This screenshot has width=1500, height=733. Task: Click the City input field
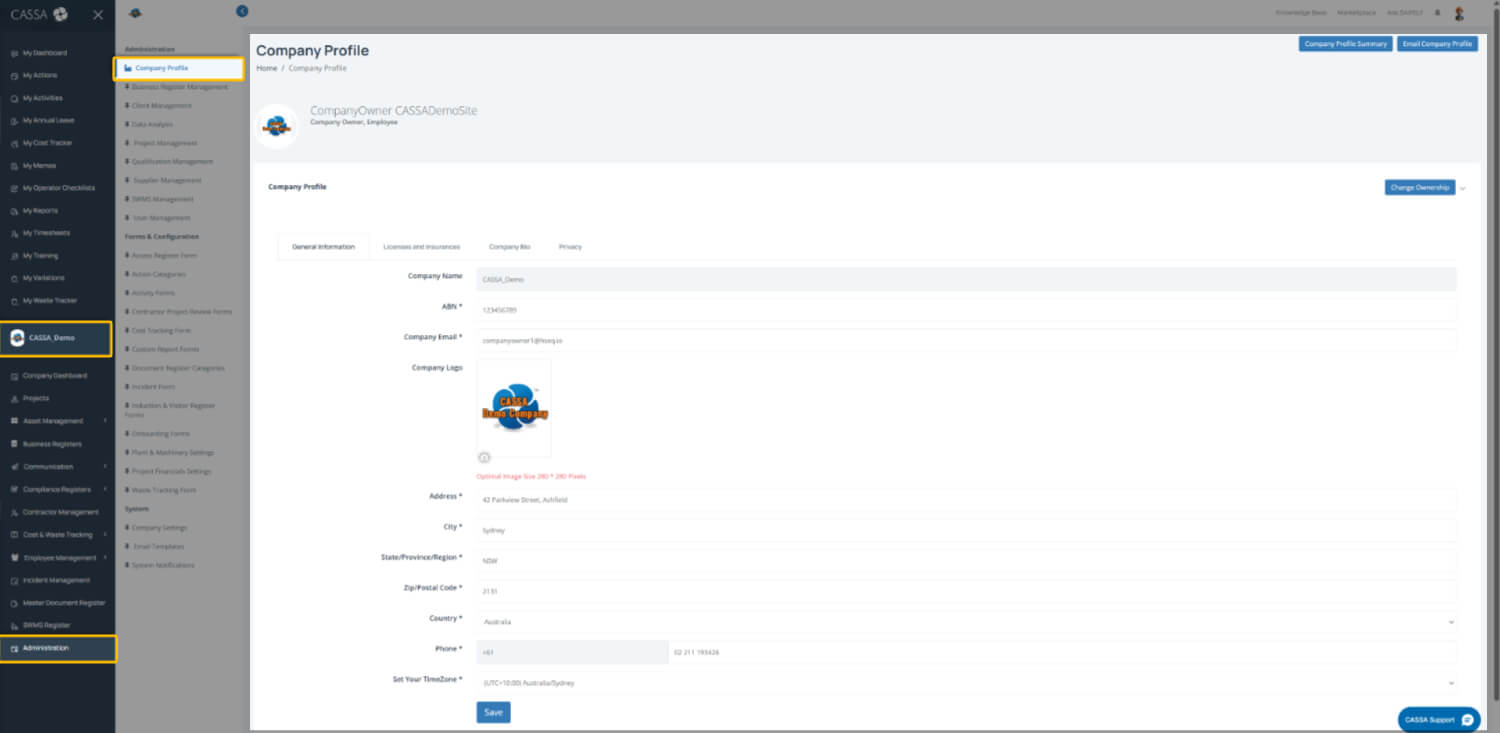pyautogui.click(x=966, y=530)
